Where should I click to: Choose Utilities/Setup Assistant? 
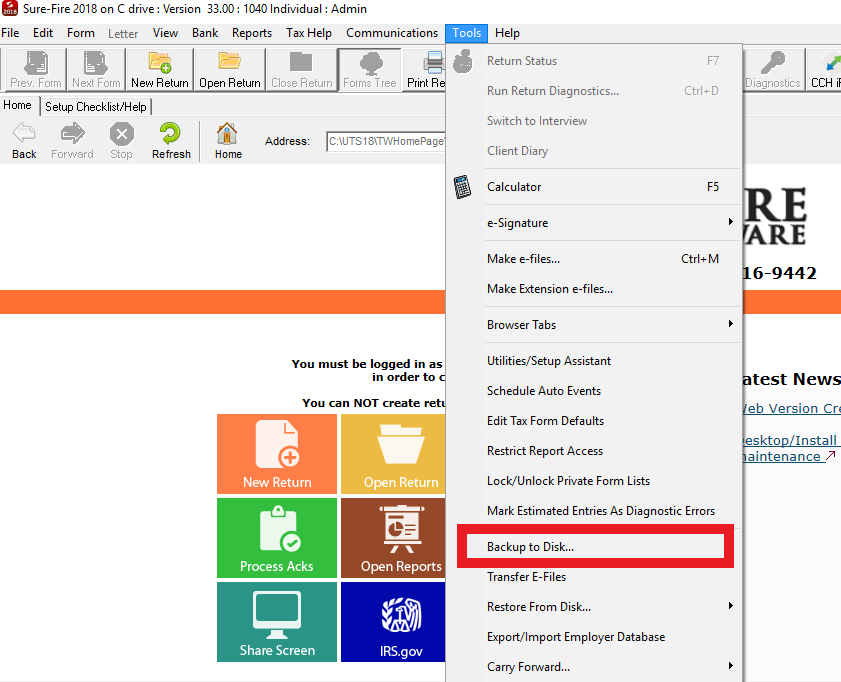595,361
